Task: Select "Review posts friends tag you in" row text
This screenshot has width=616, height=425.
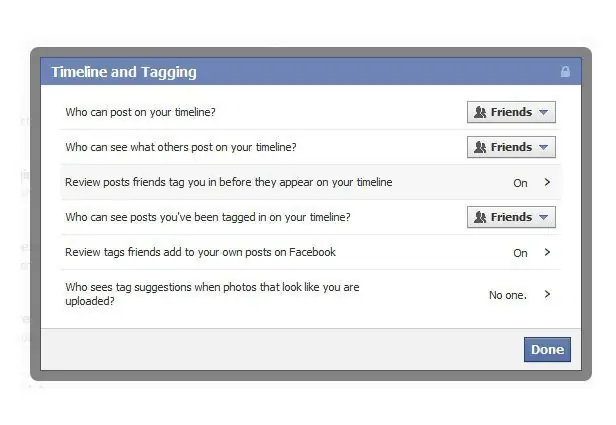Action: pyautogui.click(x=228, y=183)
